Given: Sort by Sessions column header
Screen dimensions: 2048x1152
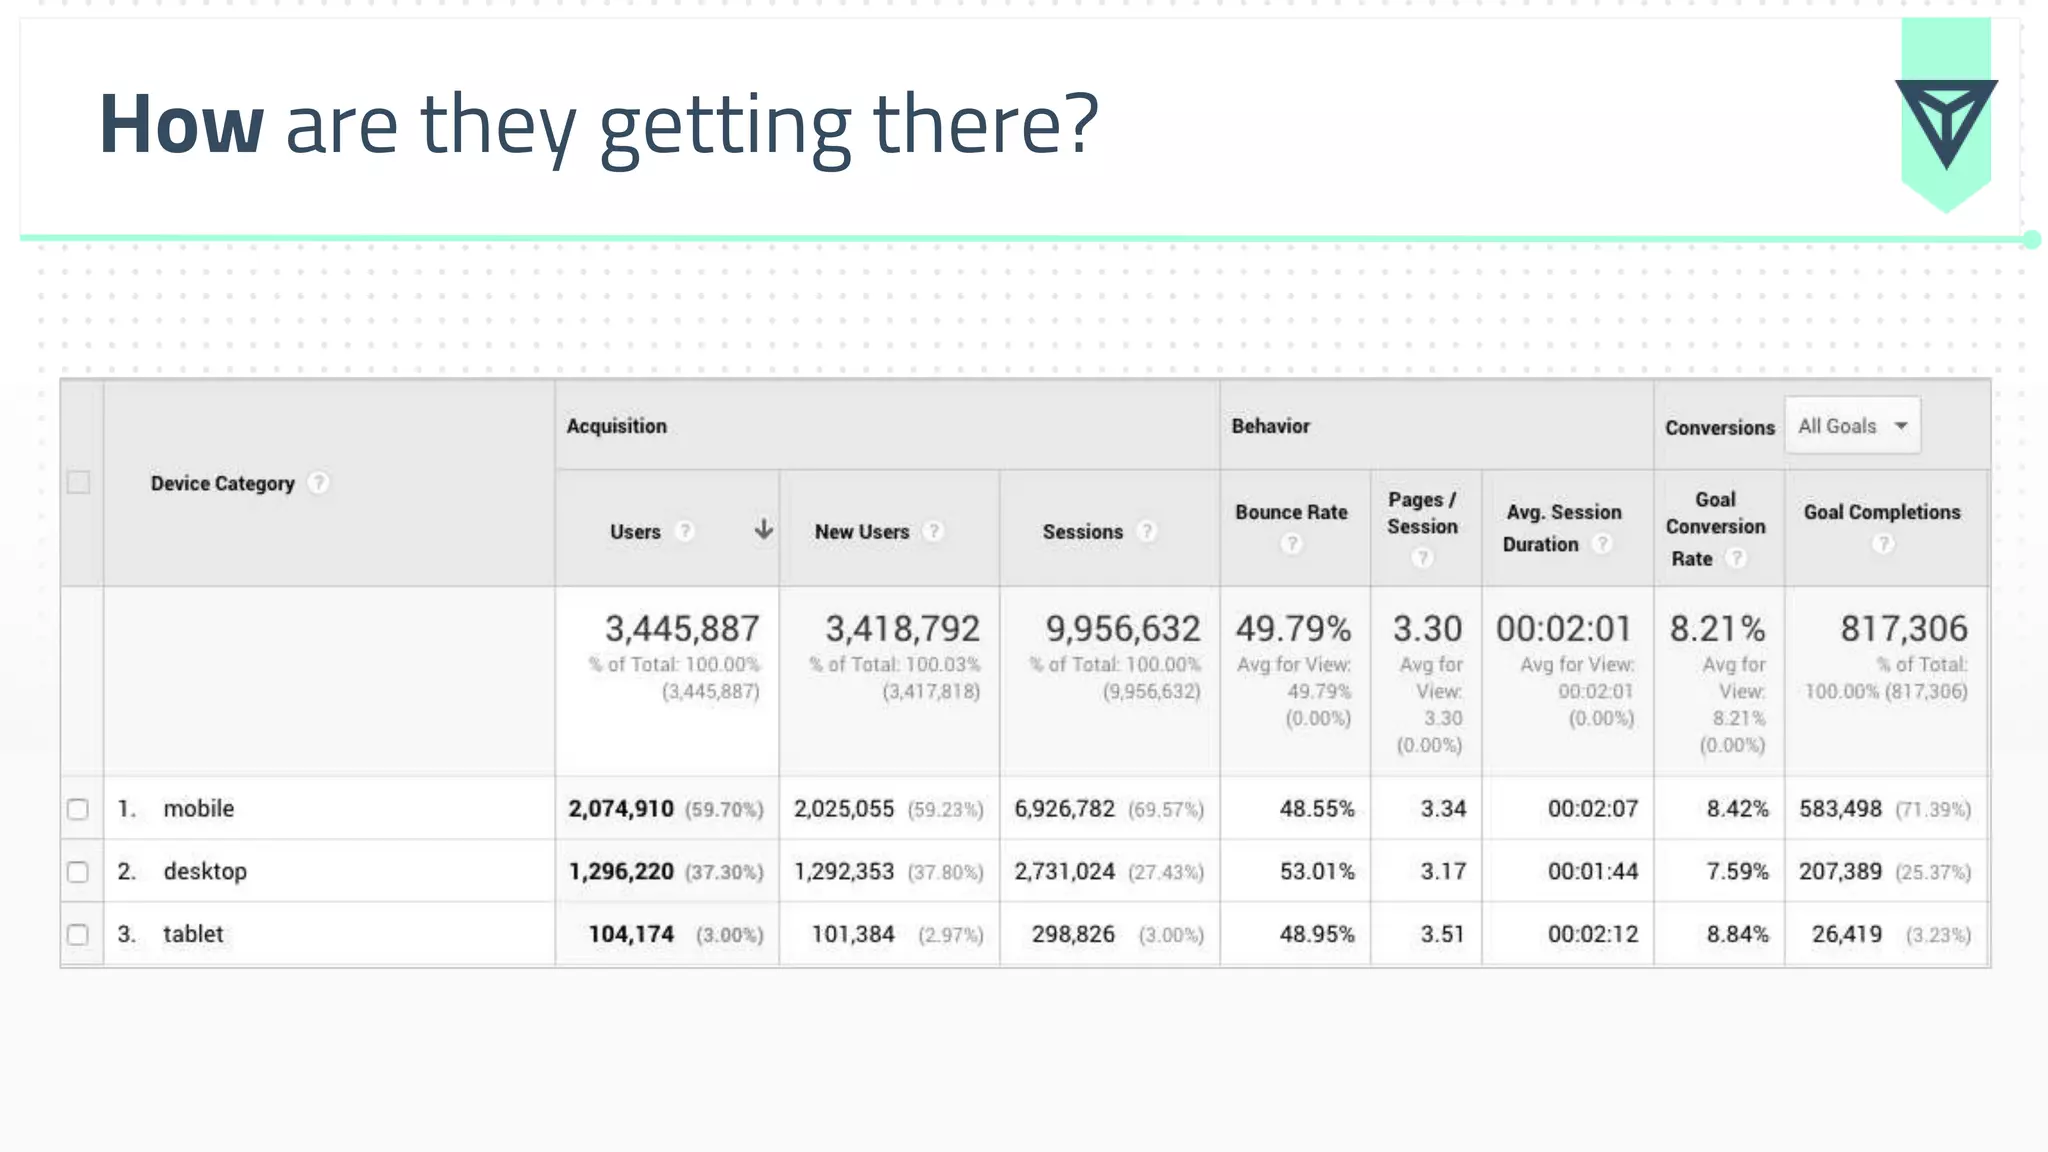Looking at the screenshot, I should click(x=1082, y=532).
